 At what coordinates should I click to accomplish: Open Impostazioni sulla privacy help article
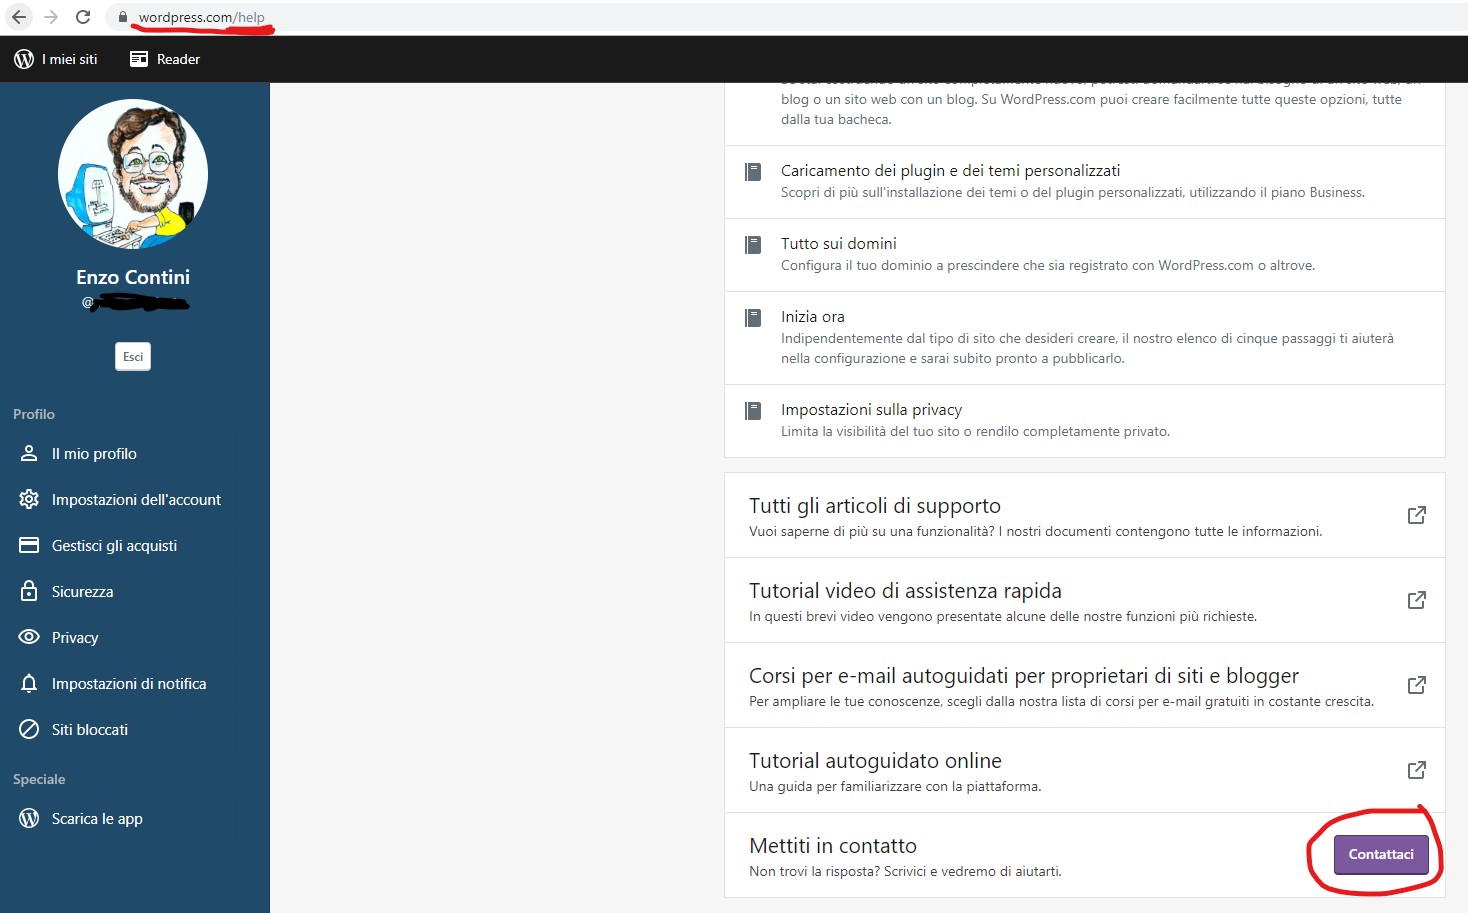click(871, 410)
